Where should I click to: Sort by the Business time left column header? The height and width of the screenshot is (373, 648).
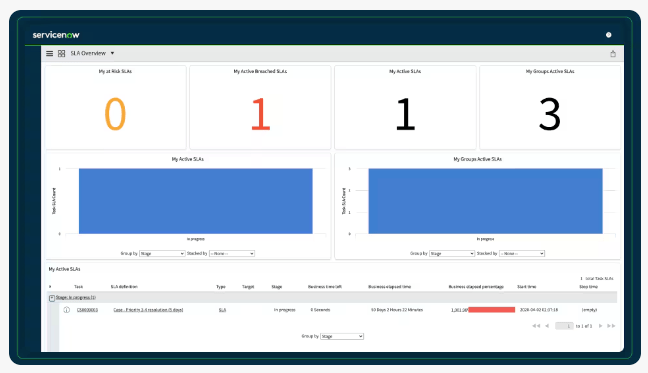click(x=325, y=287)
